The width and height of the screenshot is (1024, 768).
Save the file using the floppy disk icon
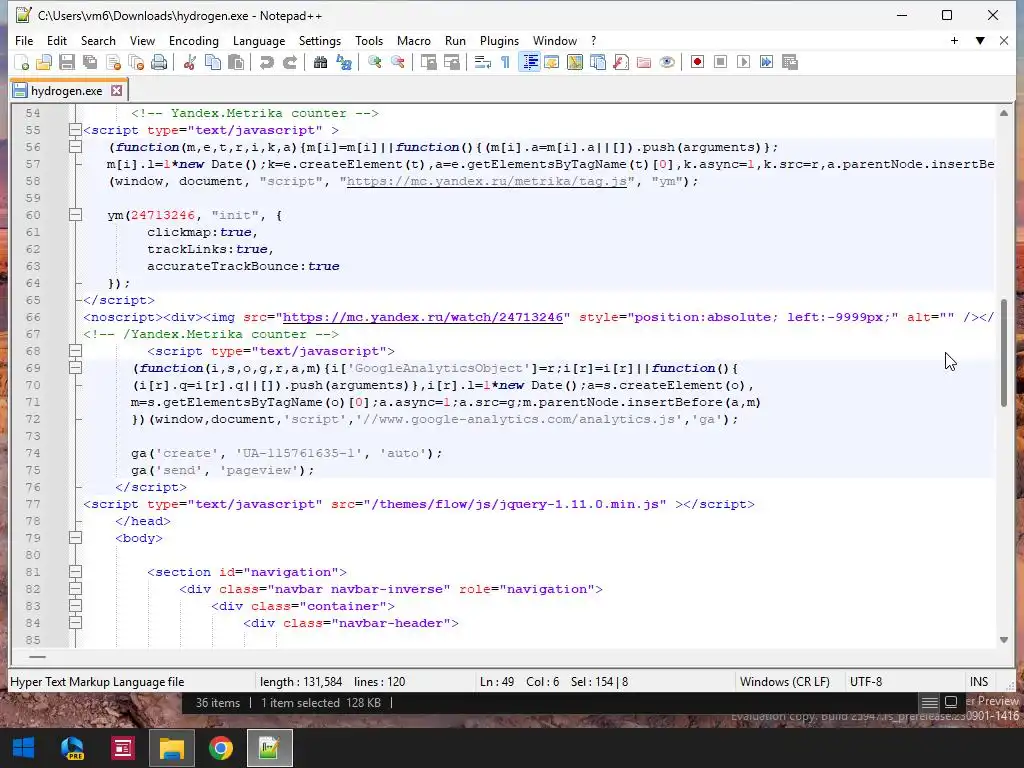click(x=67, y=62)
